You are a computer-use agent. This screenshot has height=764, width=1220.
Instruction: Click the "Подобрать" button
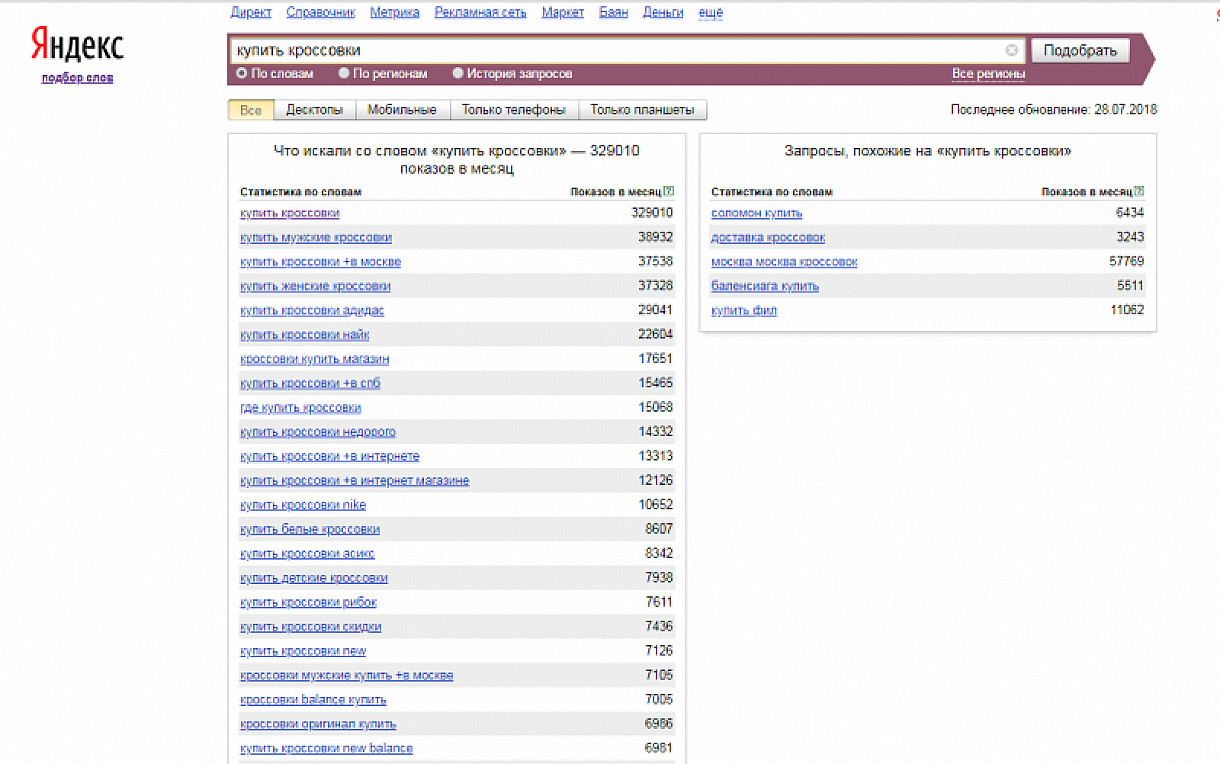pos(1080,50)
